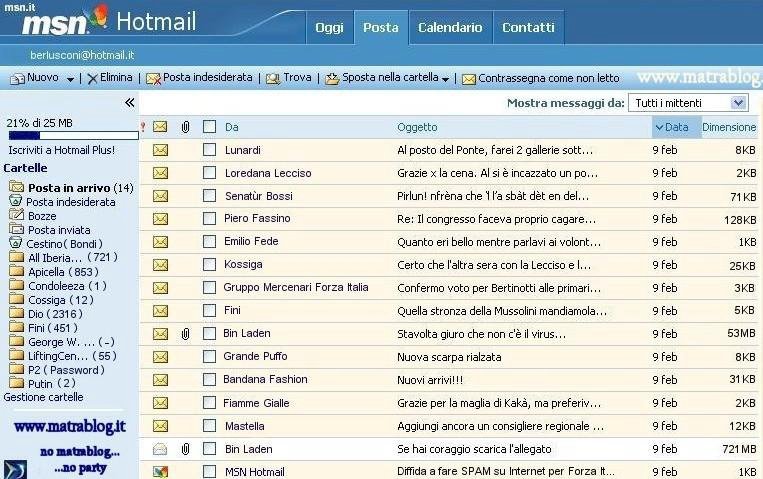
Task: Click opened envelope icon of Se hai coraggio row
Action: (160, 449)
